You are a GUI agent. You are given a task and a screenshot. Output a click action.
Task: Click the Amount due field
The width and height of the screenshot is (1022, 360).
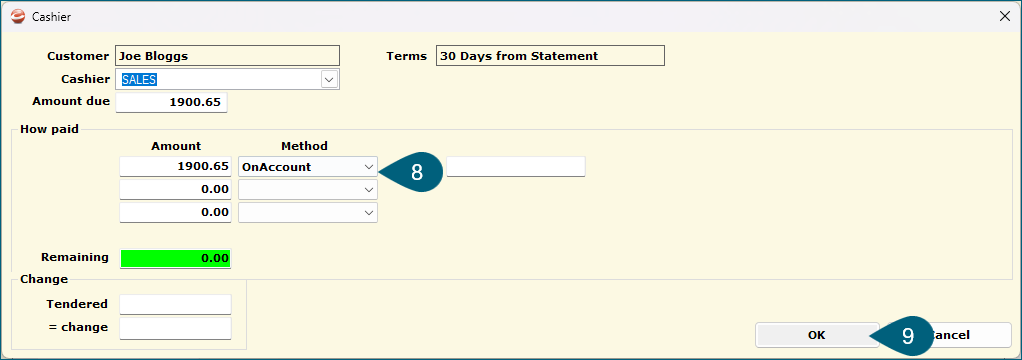point(171,102)
